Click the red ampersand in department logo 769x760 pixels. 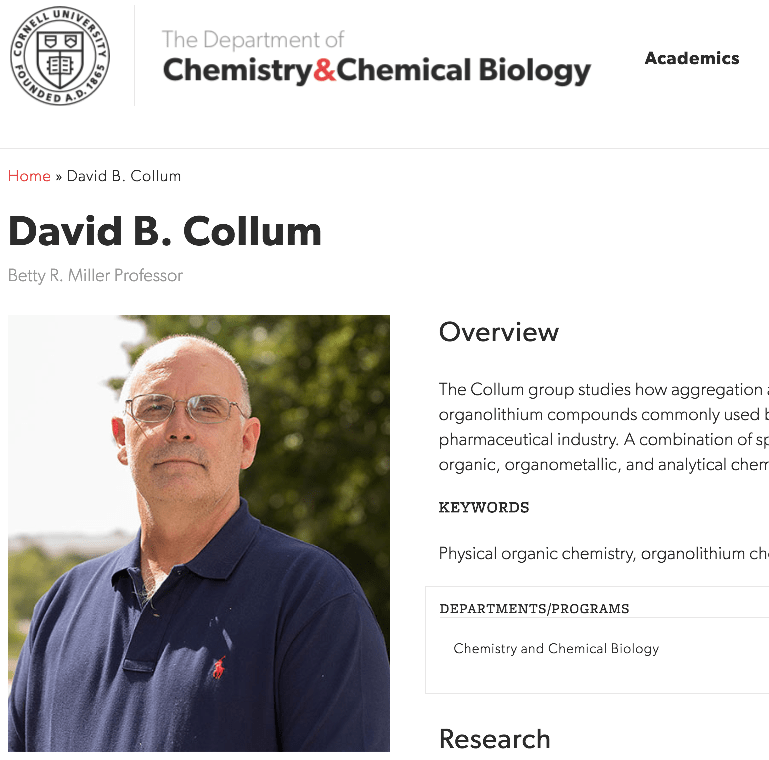click(324, 71)
